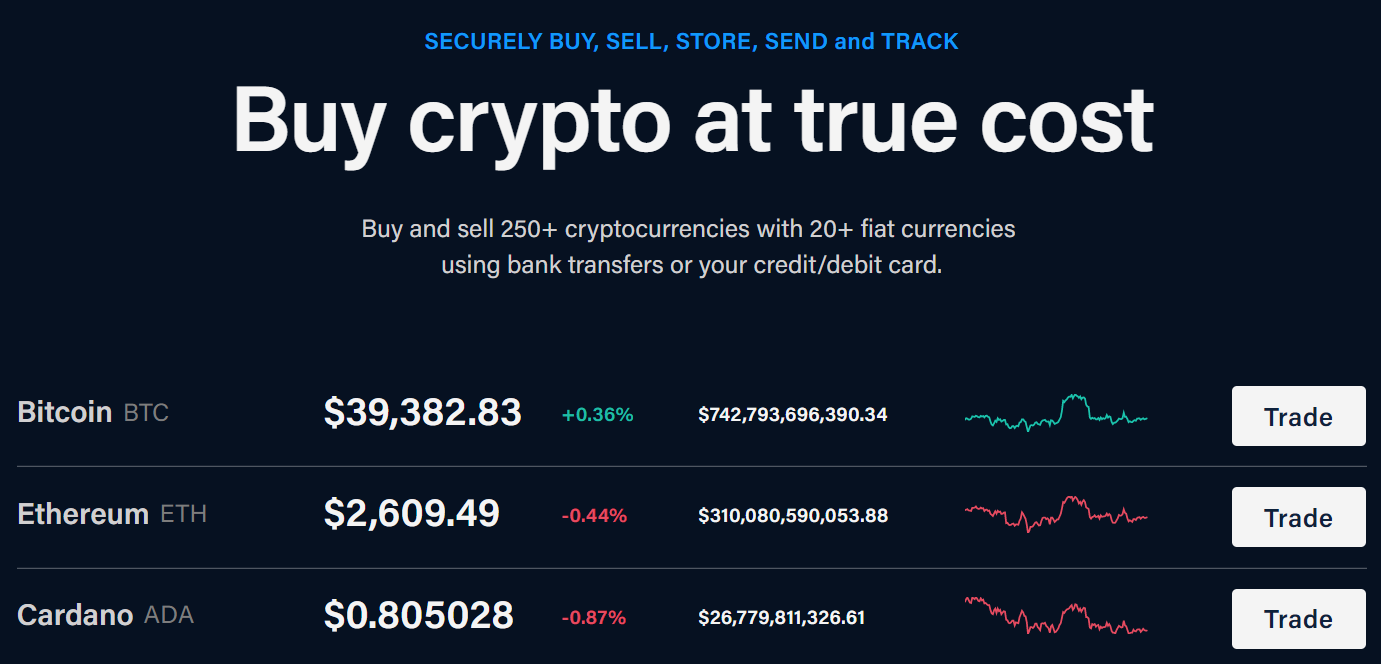1381x664 pixels.
Task: Click the -0.44% change indicator for Ethereum
Action: pyautogui.click(x=597, y=515)
